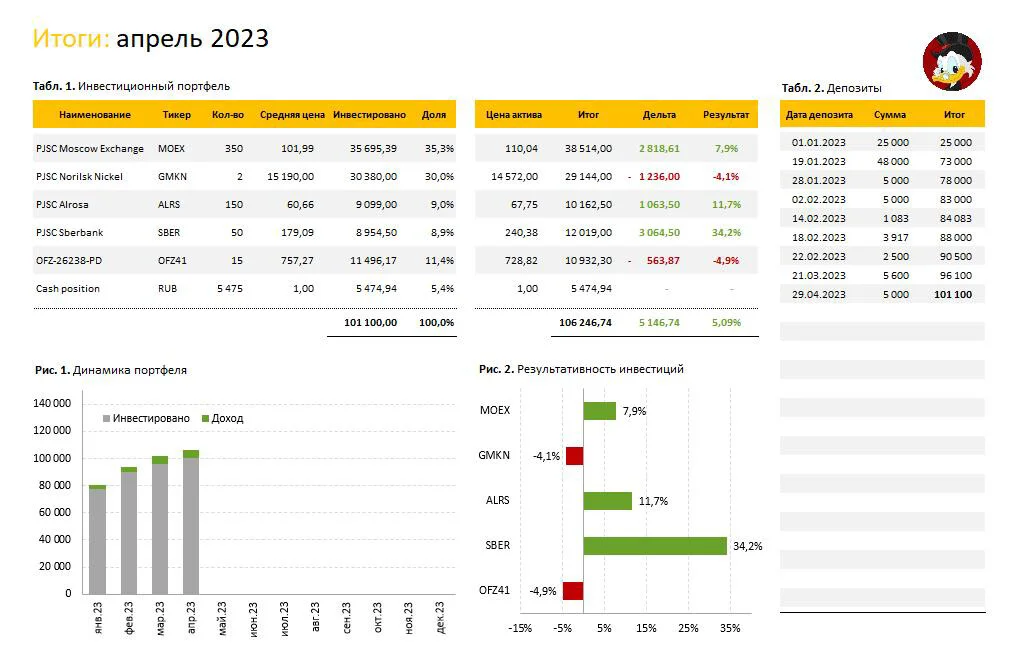This screenshot has width=1024, height=660.
Task: Select the 21.03.2023 deposit date
Action: click(818, 275)
